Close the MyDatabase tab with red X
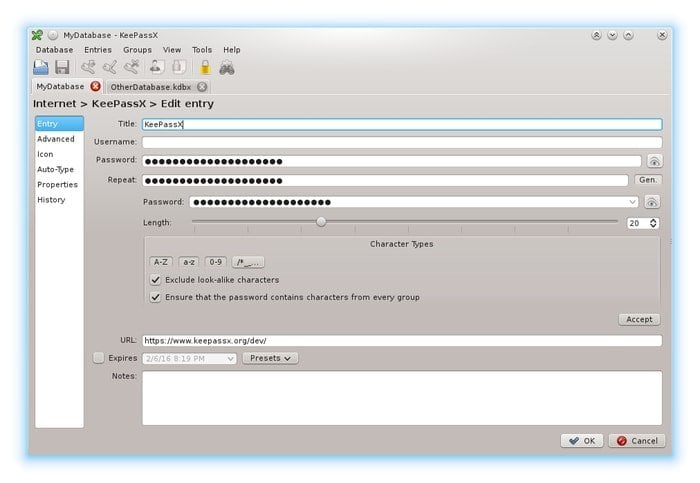700x483 pixels. click(x=95, y=86)
